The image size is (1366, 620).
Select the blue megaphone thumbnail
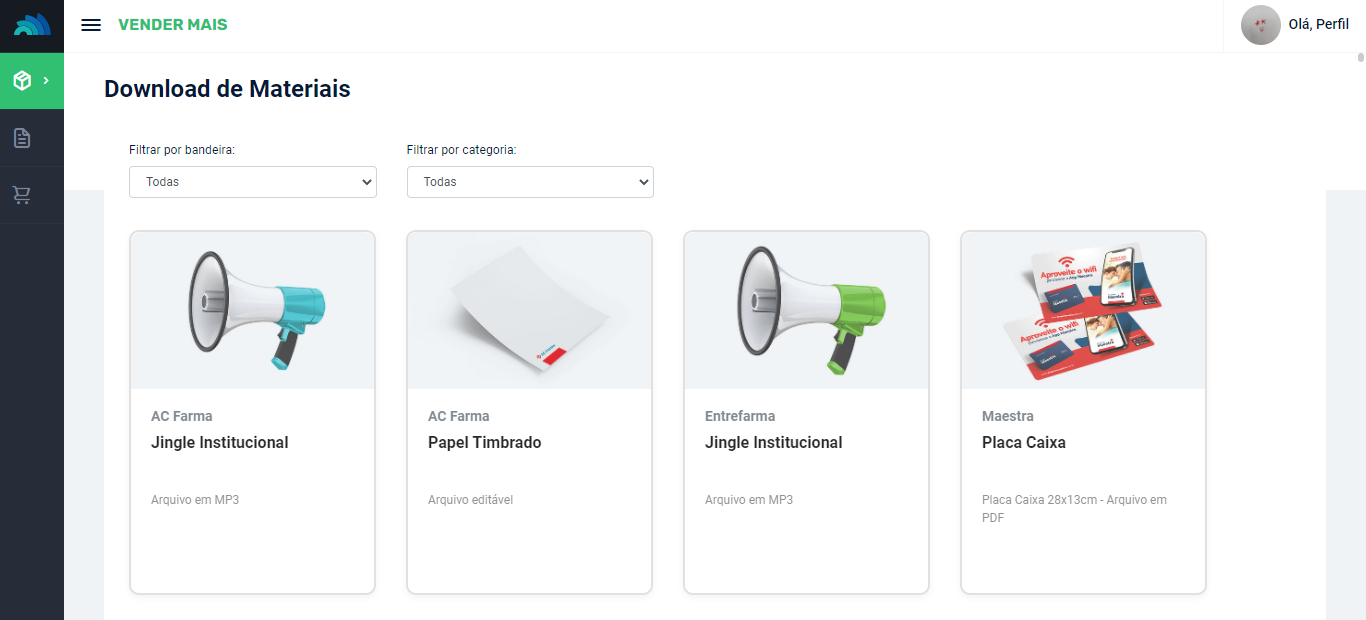253,310
